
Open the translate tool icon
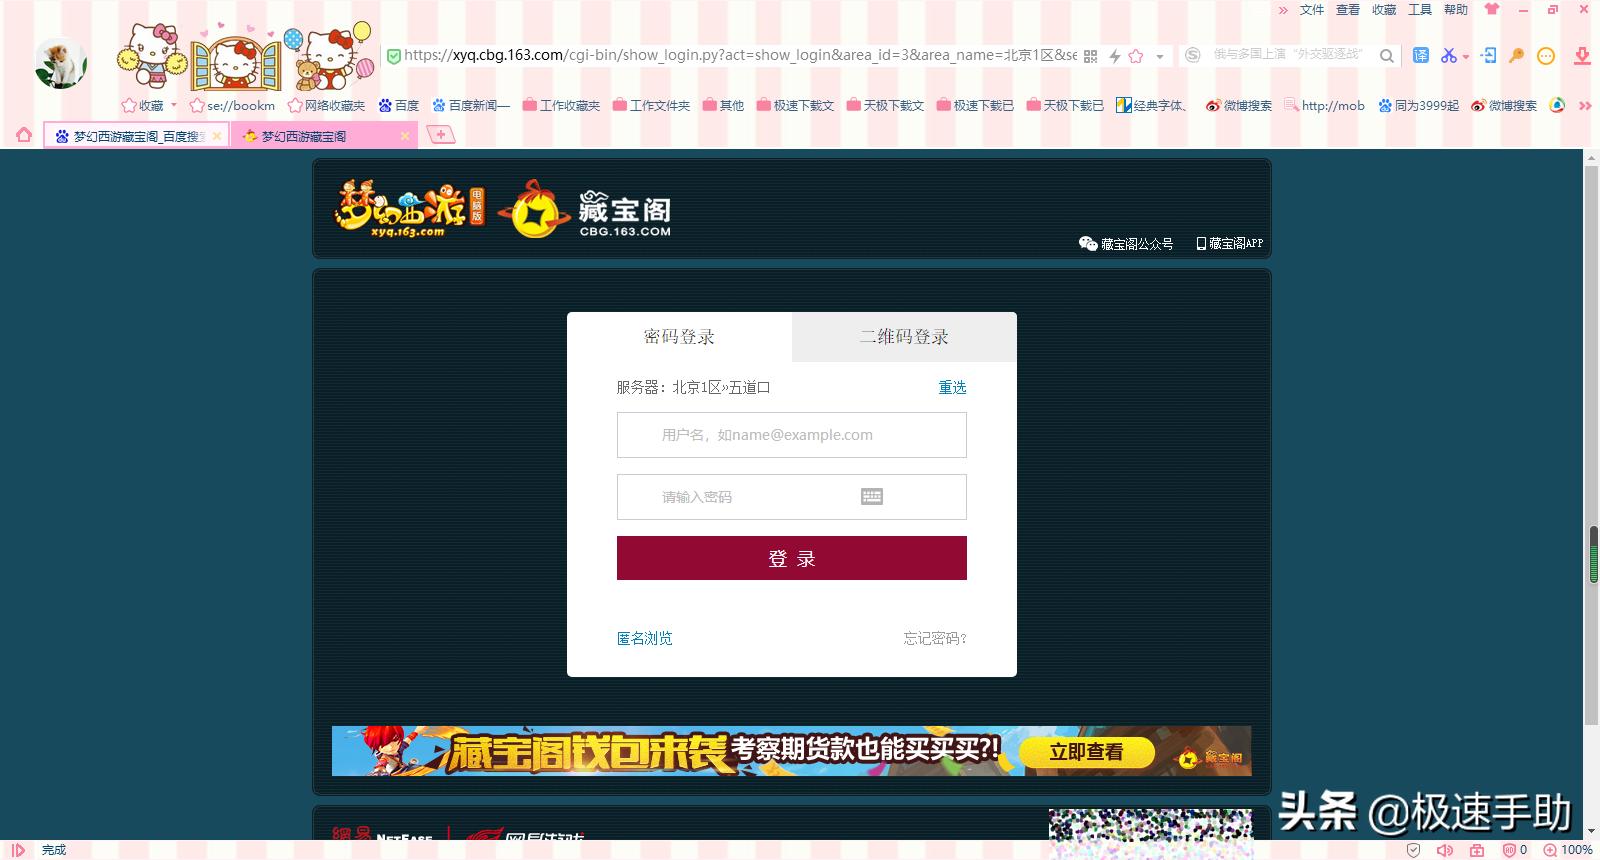tap(1421, 55)
